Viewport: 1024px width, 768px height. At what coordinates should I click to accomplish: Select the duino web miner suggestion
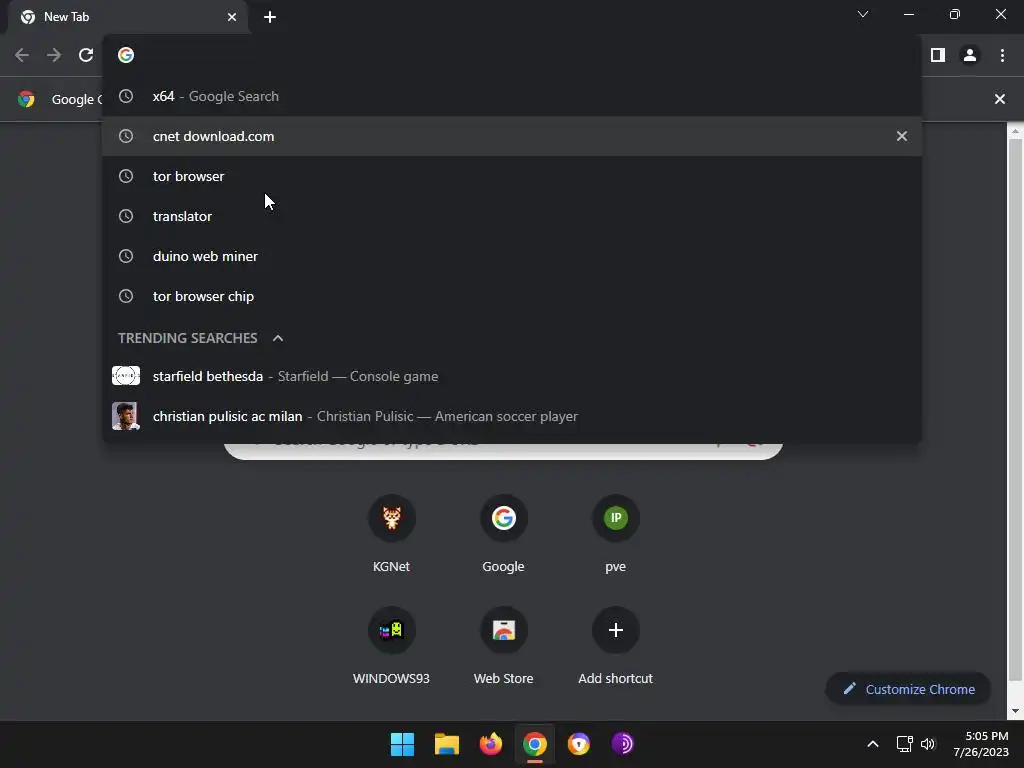512,256
